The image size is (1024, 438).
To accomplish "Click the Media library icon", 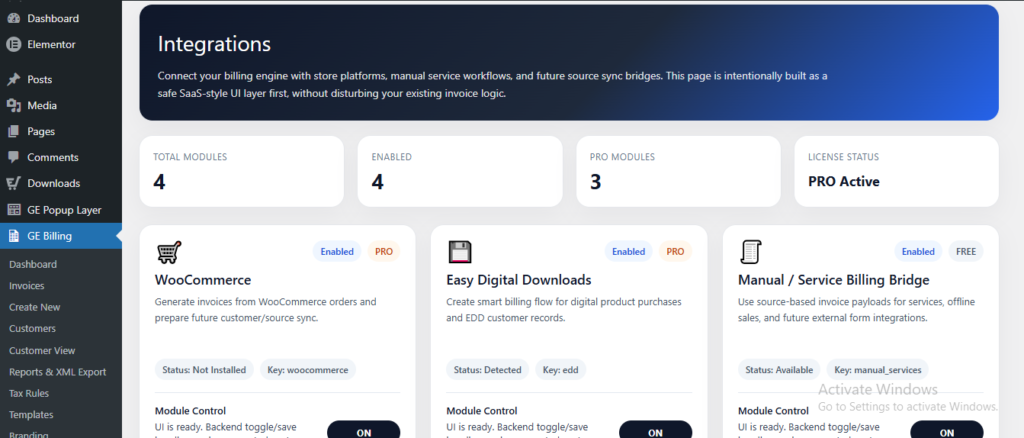I will pos(13,106).
